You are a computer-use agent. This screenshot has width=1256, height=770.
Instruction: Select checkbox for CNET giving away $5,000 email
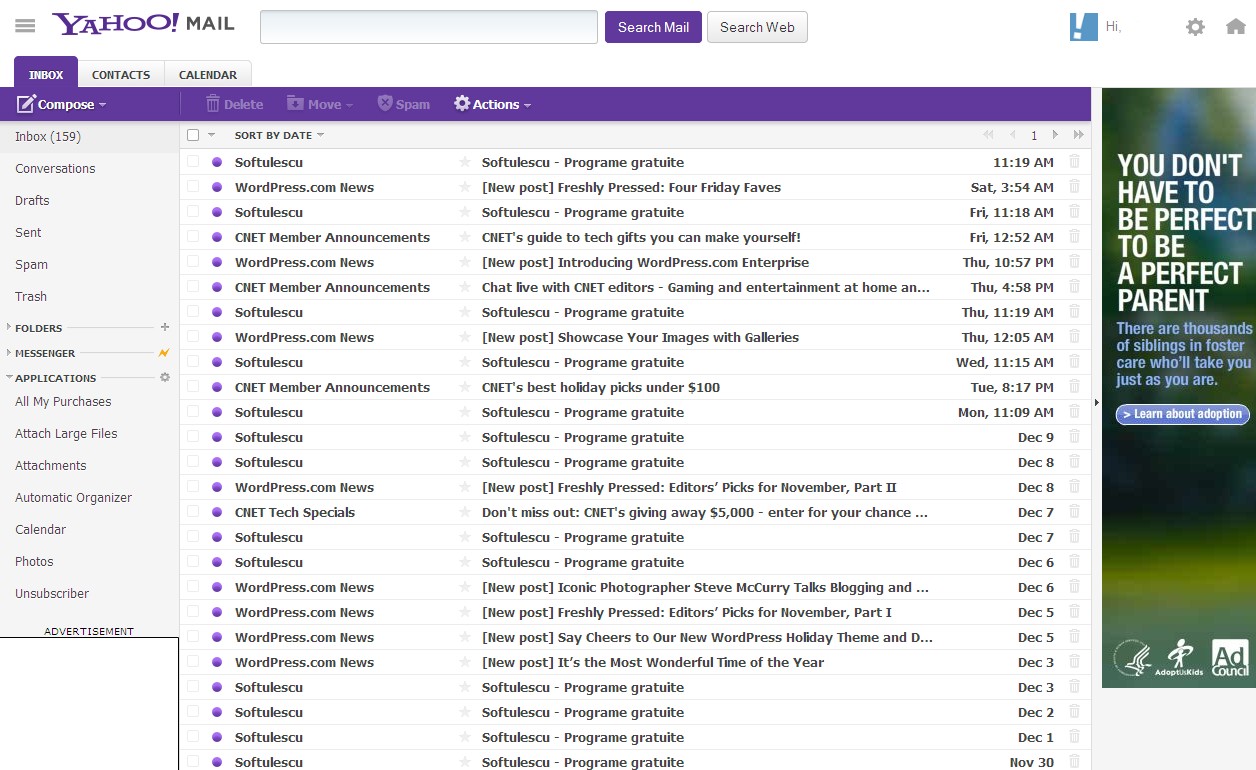point(193,511)
